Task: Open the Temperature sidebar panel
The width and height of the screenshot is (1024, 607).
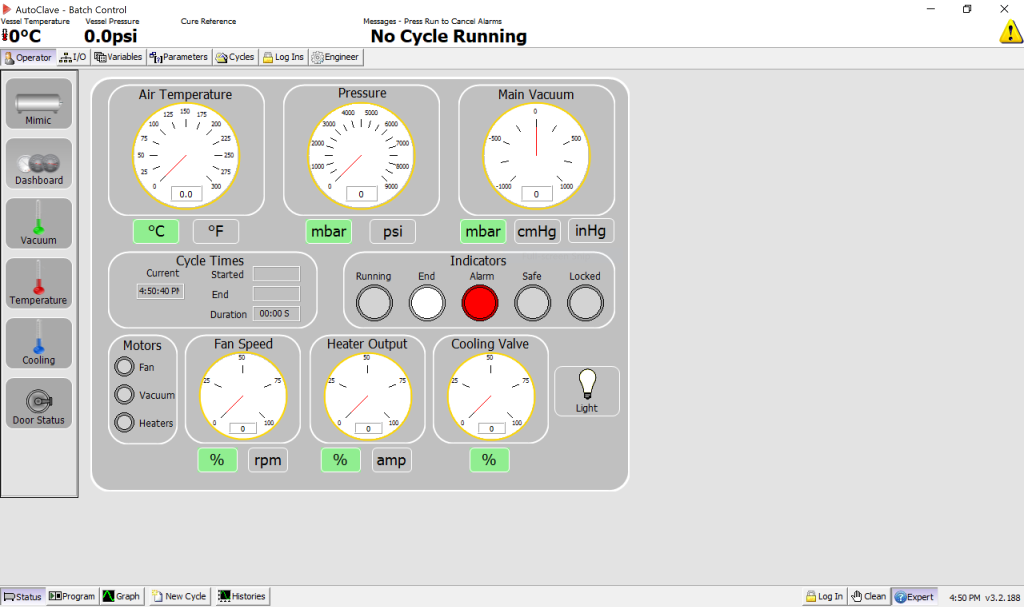Action: coord(39,284)
